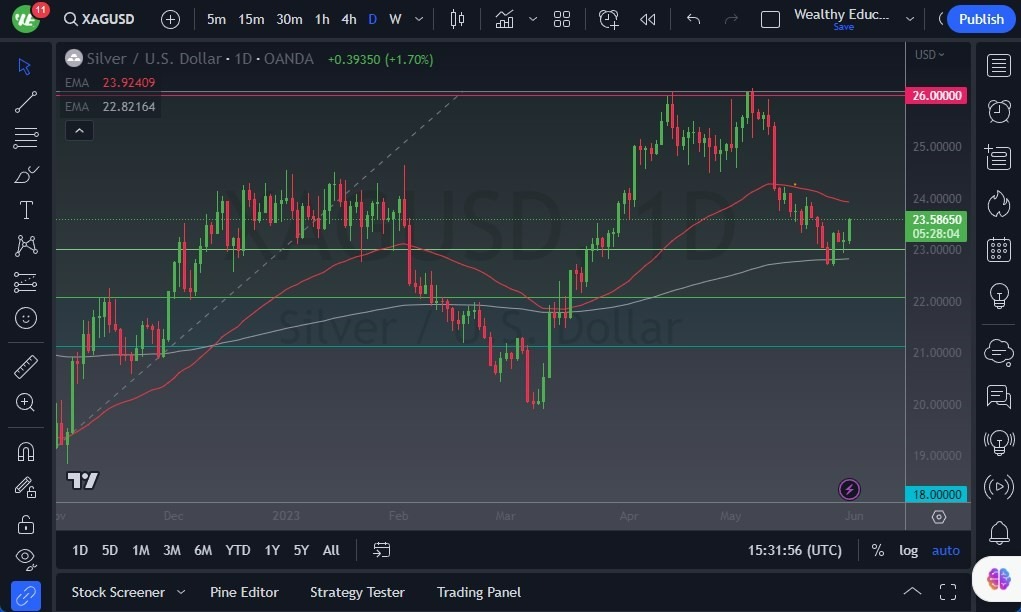The width and height of the screenshot is (1021, 612).
Task: Open the alerts clock icon
Action: 998,111
